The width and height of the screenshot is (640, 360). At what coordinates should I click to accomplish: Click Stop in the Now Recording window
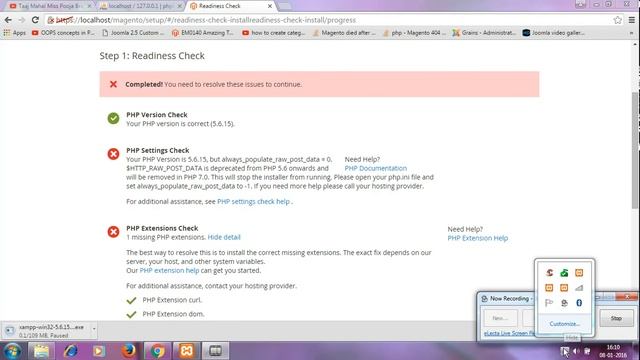pos(616,318)
